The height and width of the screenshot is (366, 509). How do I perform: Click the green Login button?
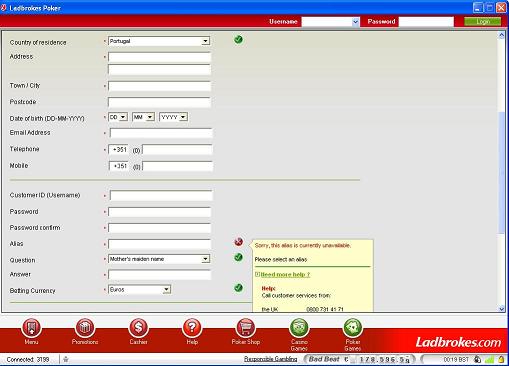pyautogui.click(x=483, y=22)
